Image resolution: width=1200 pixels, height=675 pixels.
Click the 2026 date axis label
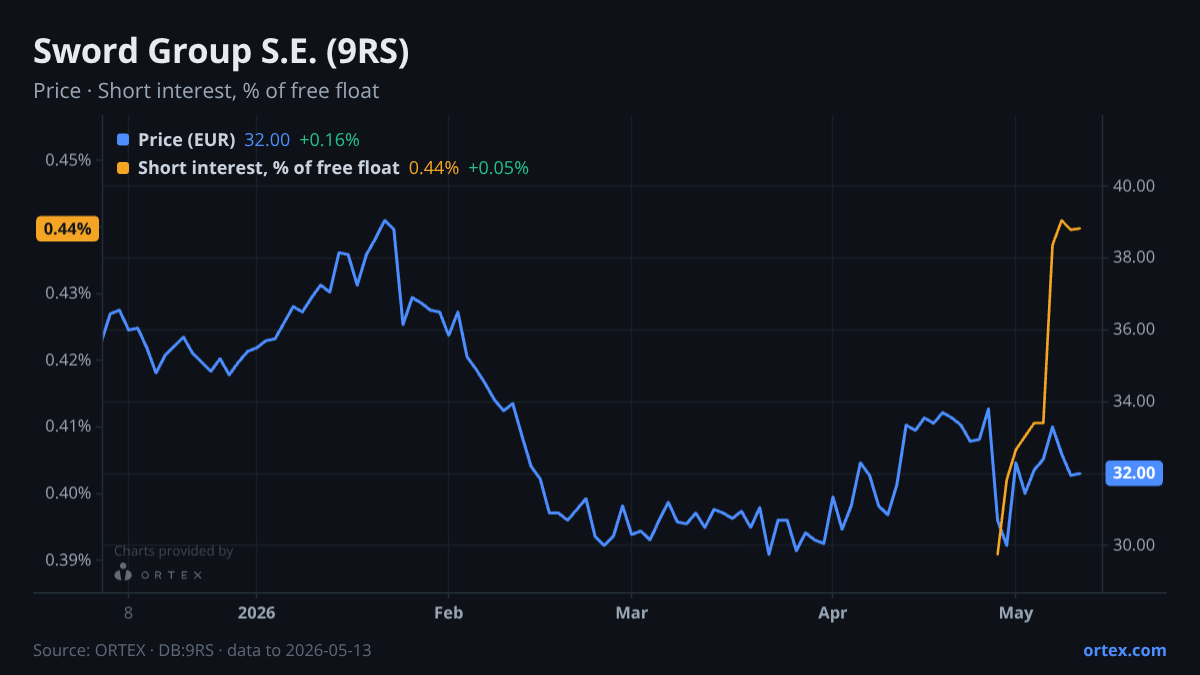coord(257,612)
